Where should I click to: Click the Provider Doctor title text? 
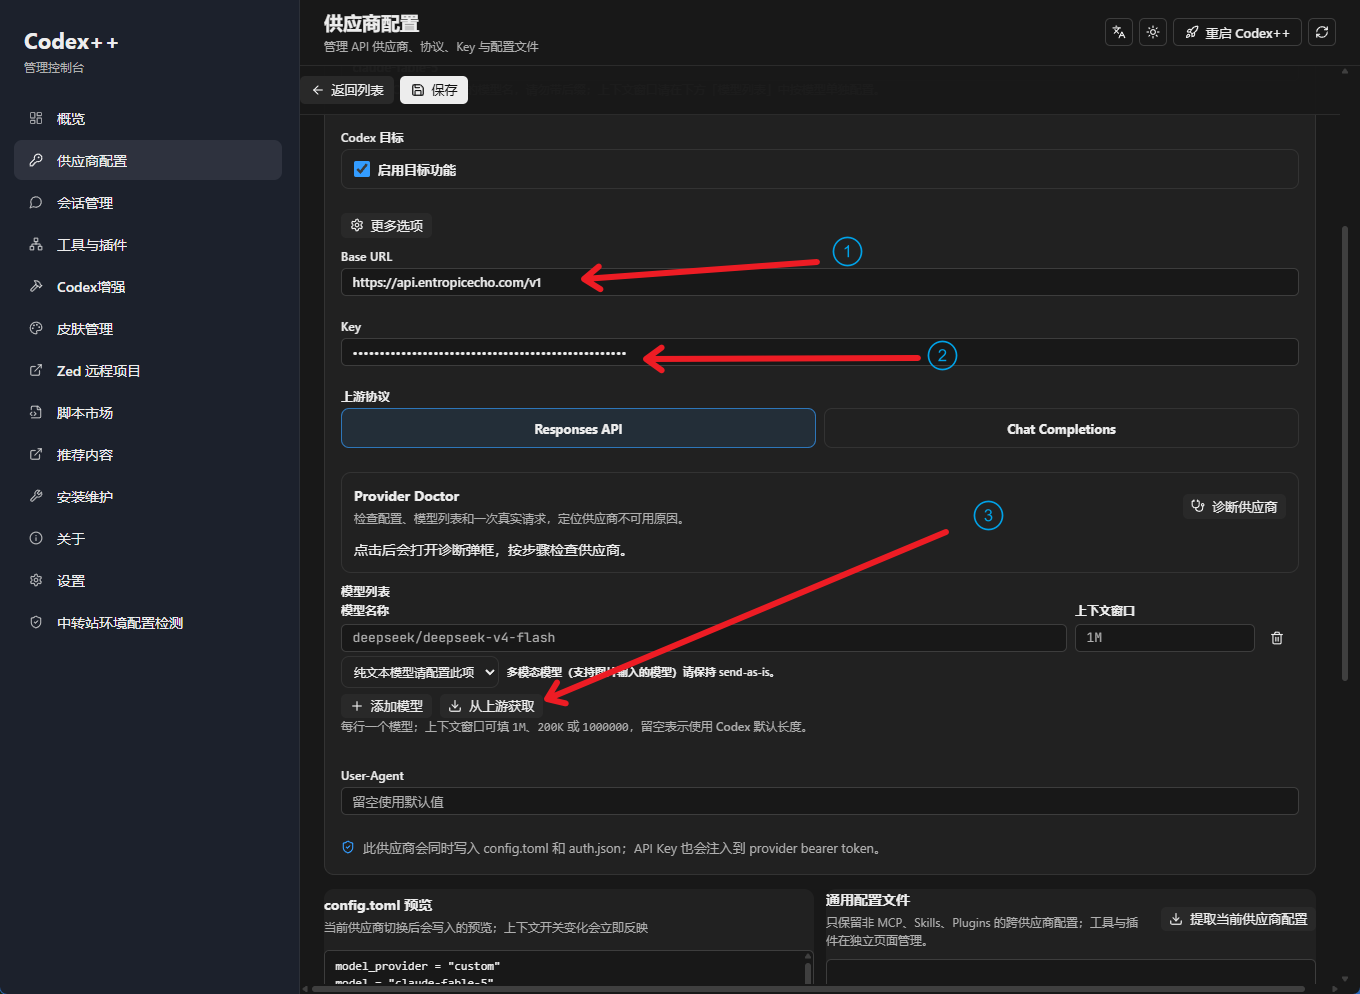pyautogui.click(x=406, y=496)
